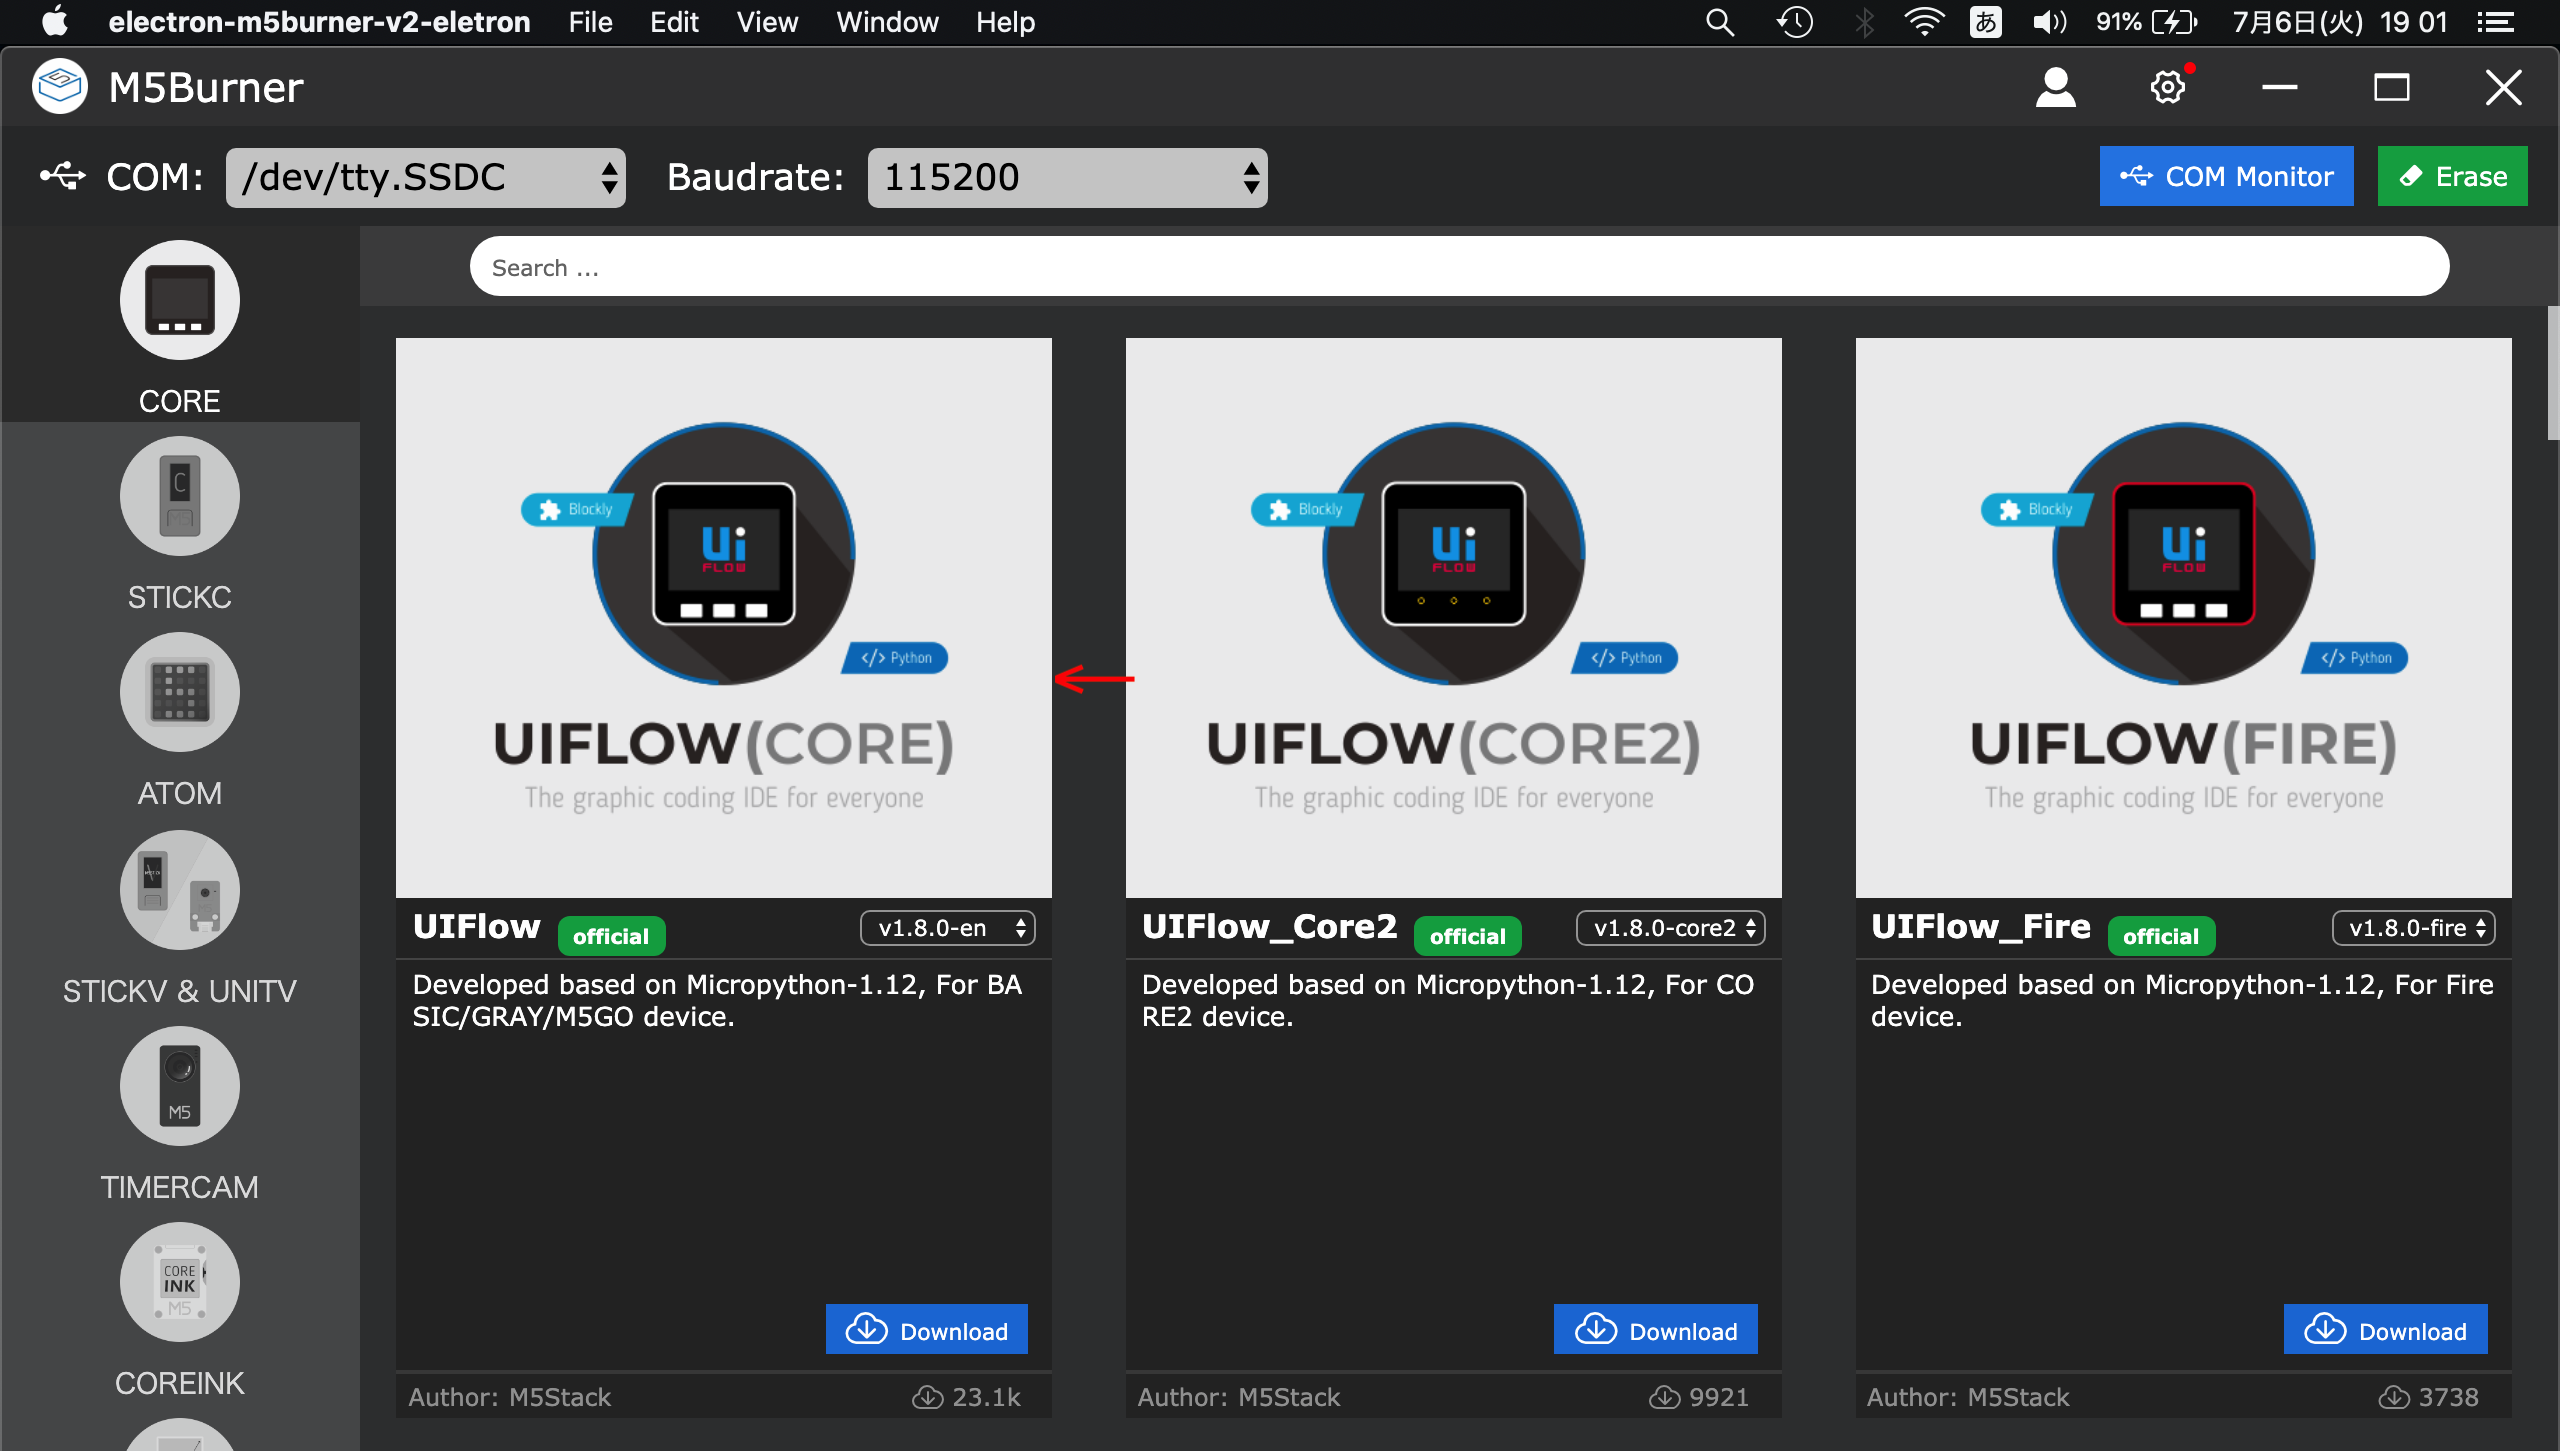Open the View menu
The width and height of the screenshot is (2560, 1451).
click(767, 22)
